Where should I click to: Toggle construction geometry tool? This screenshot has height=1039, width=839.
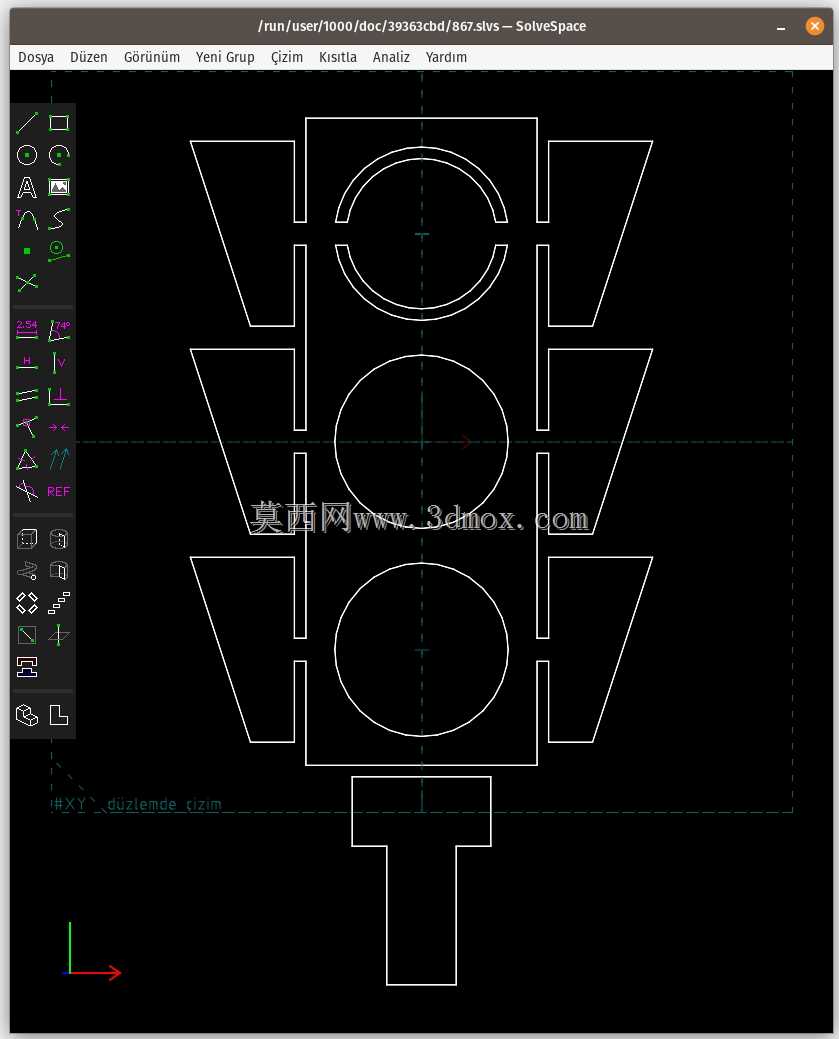click(x=59, y=250)
